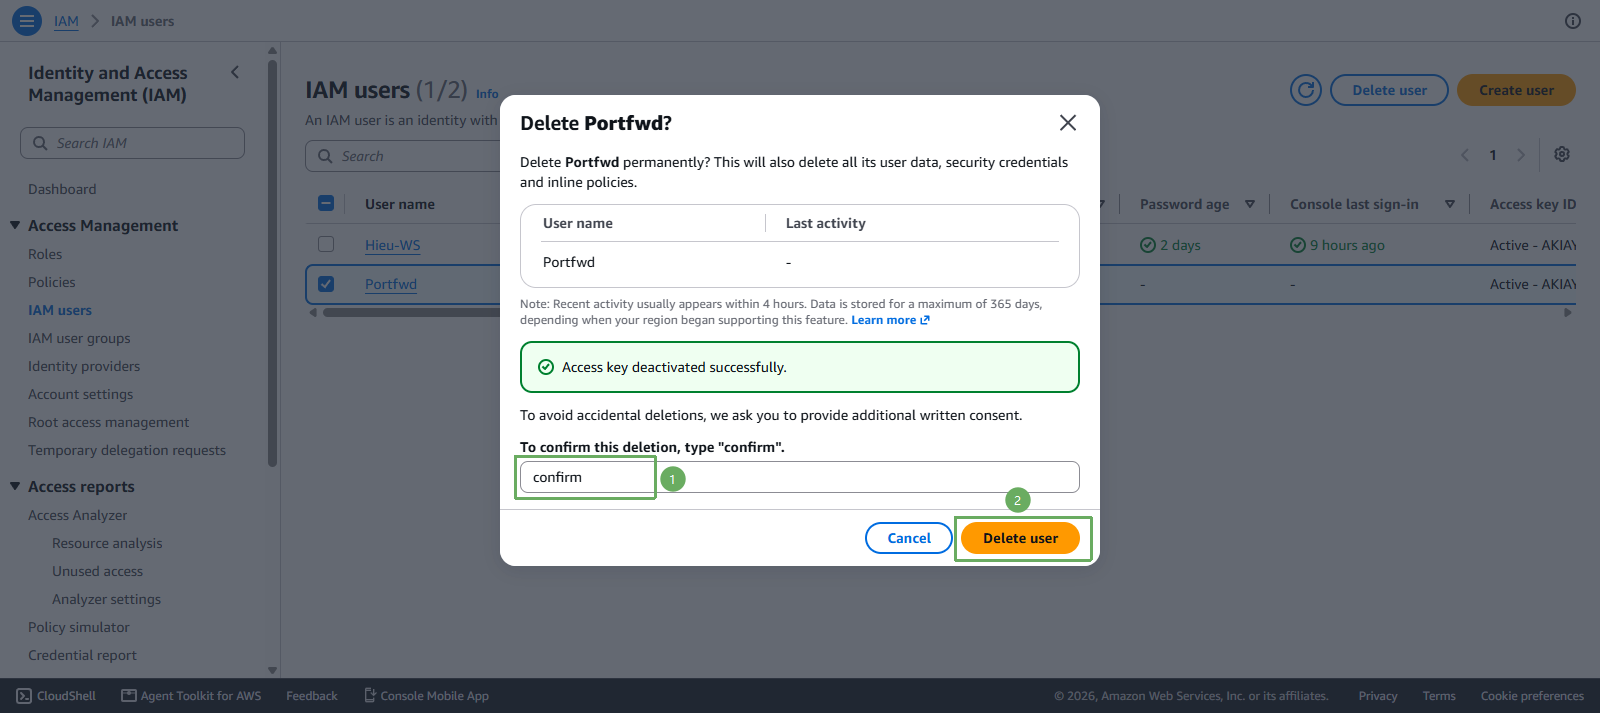Click the Cancel button in dialog

(x=909, y=538)
